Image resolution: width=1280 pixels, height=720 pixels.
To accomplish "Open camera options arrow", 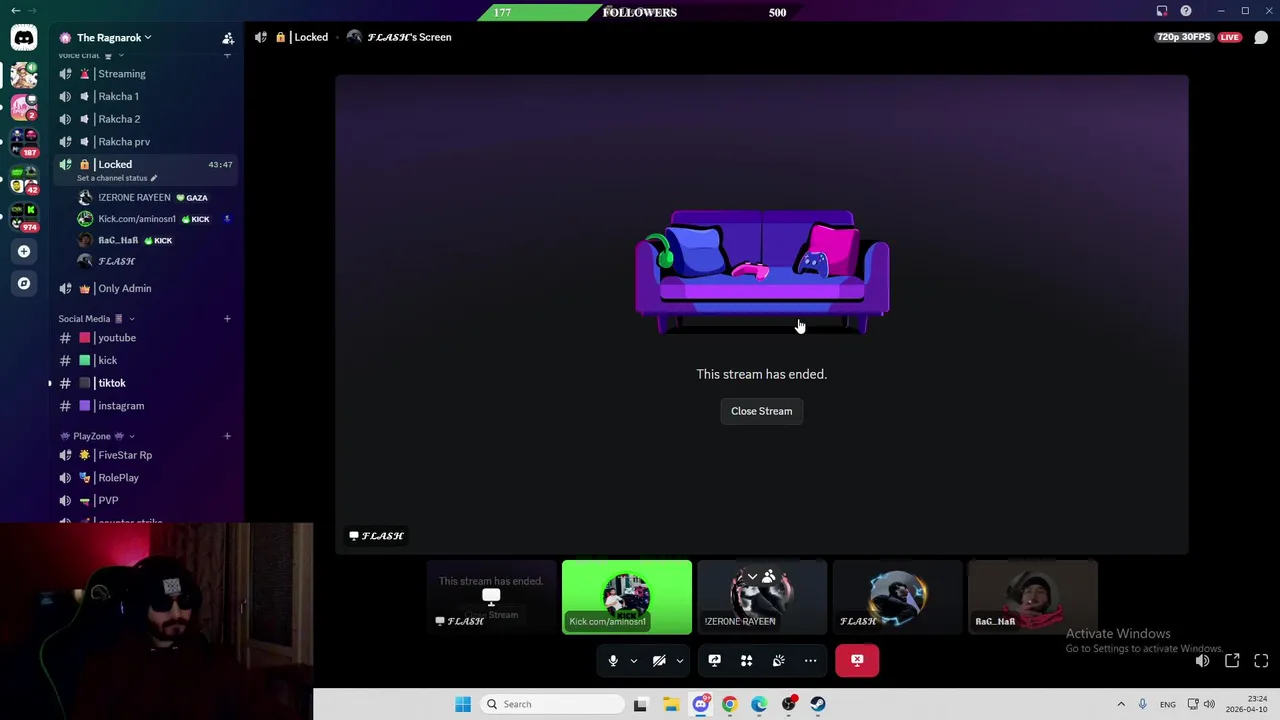I will [x=679, y=660].
